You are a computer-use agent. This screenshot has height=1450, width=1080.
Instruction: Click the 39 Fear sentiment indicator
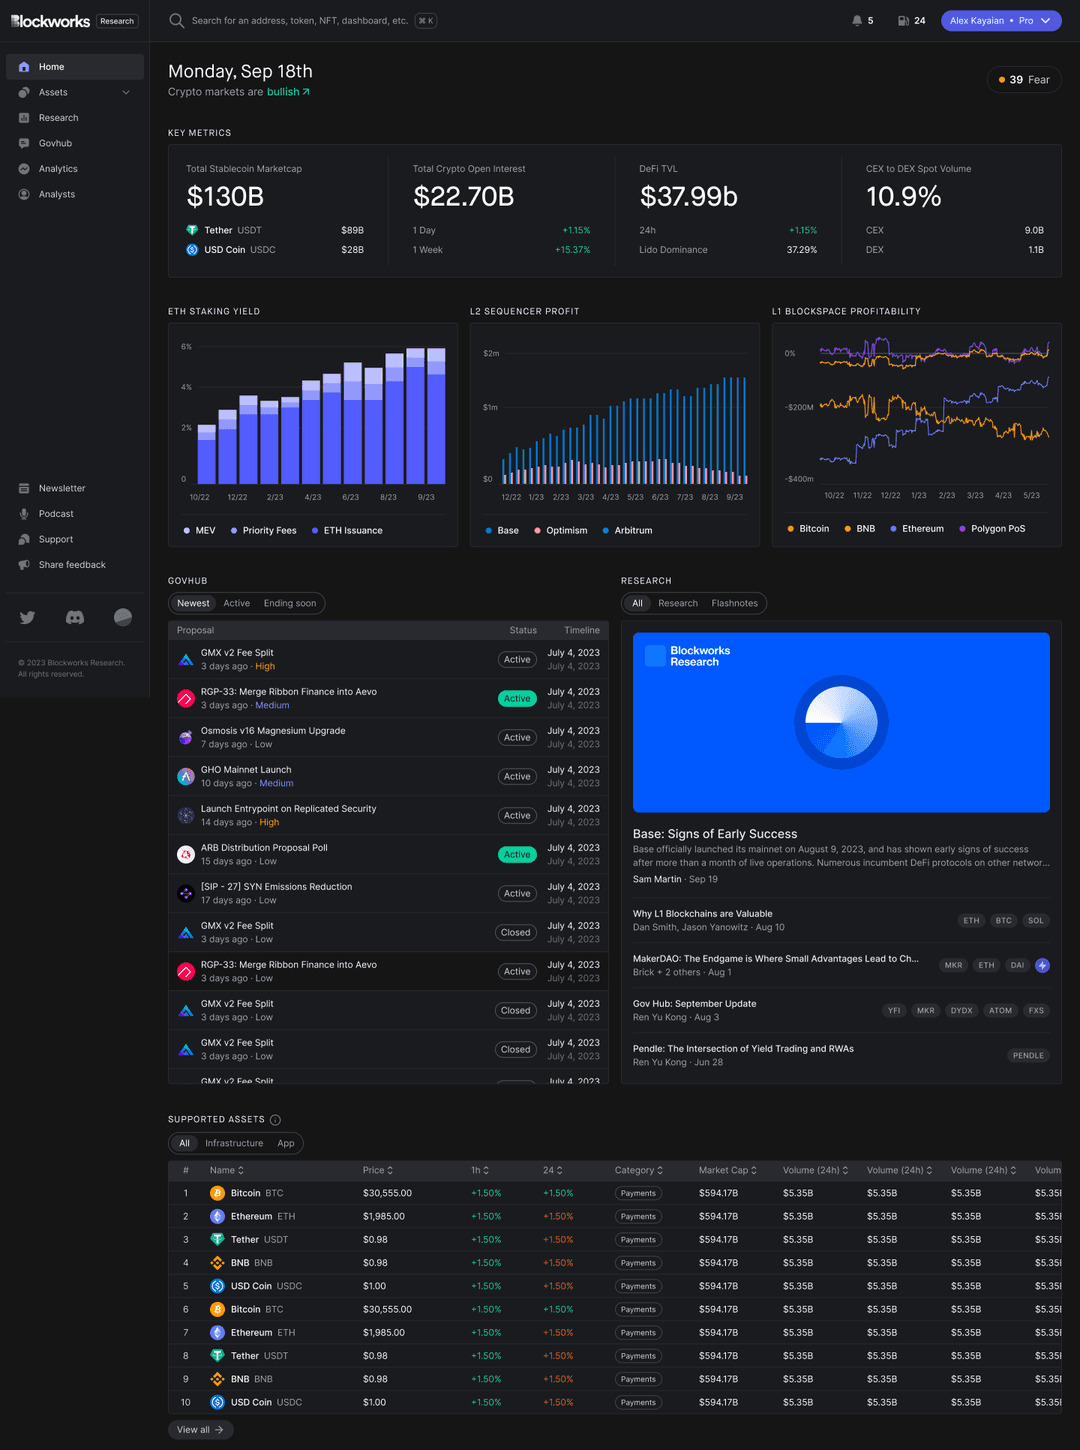pos(1024,79)
